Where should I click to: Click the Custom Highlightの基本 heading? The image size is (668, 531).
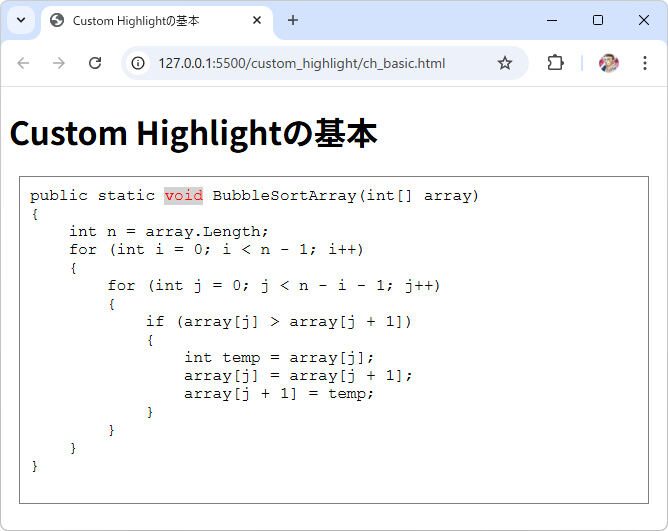(193, 133)
